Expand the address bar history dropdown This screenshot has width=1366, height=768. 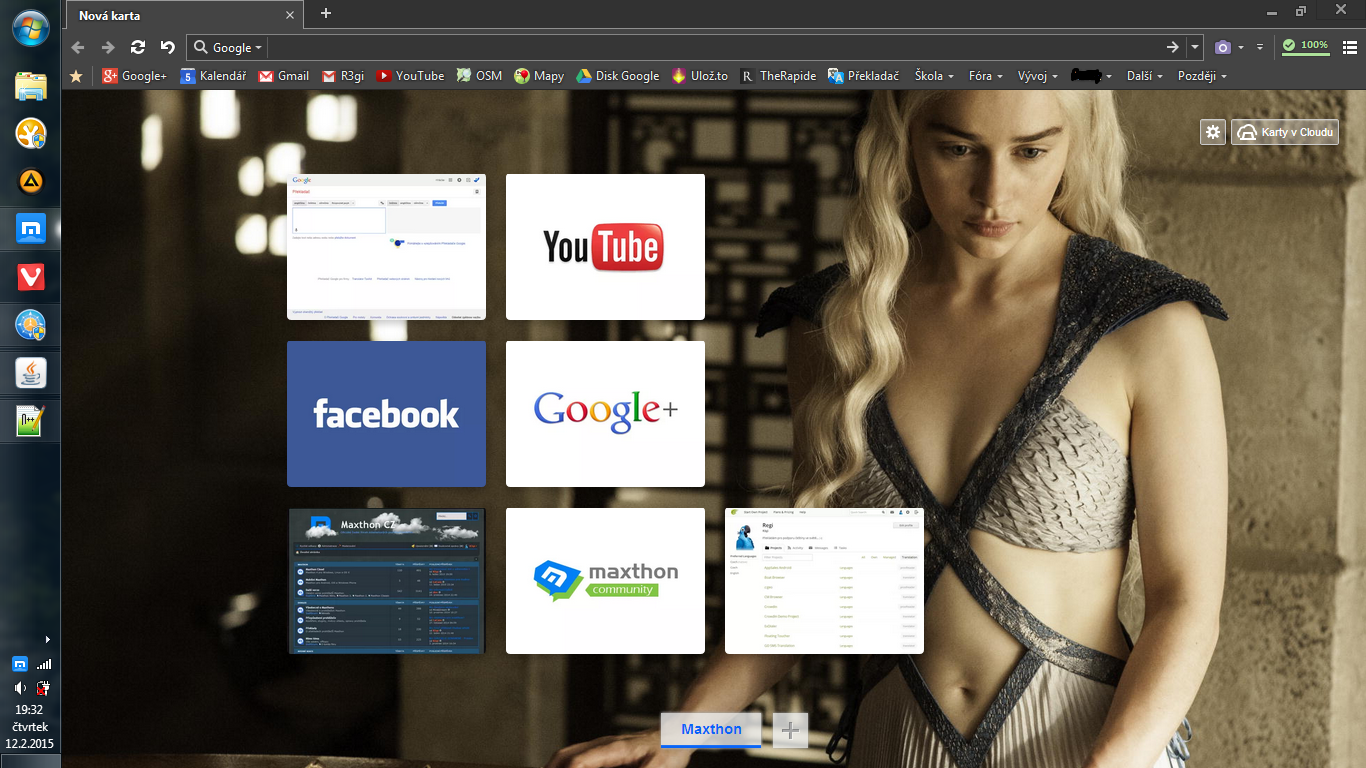[1195, 47]
